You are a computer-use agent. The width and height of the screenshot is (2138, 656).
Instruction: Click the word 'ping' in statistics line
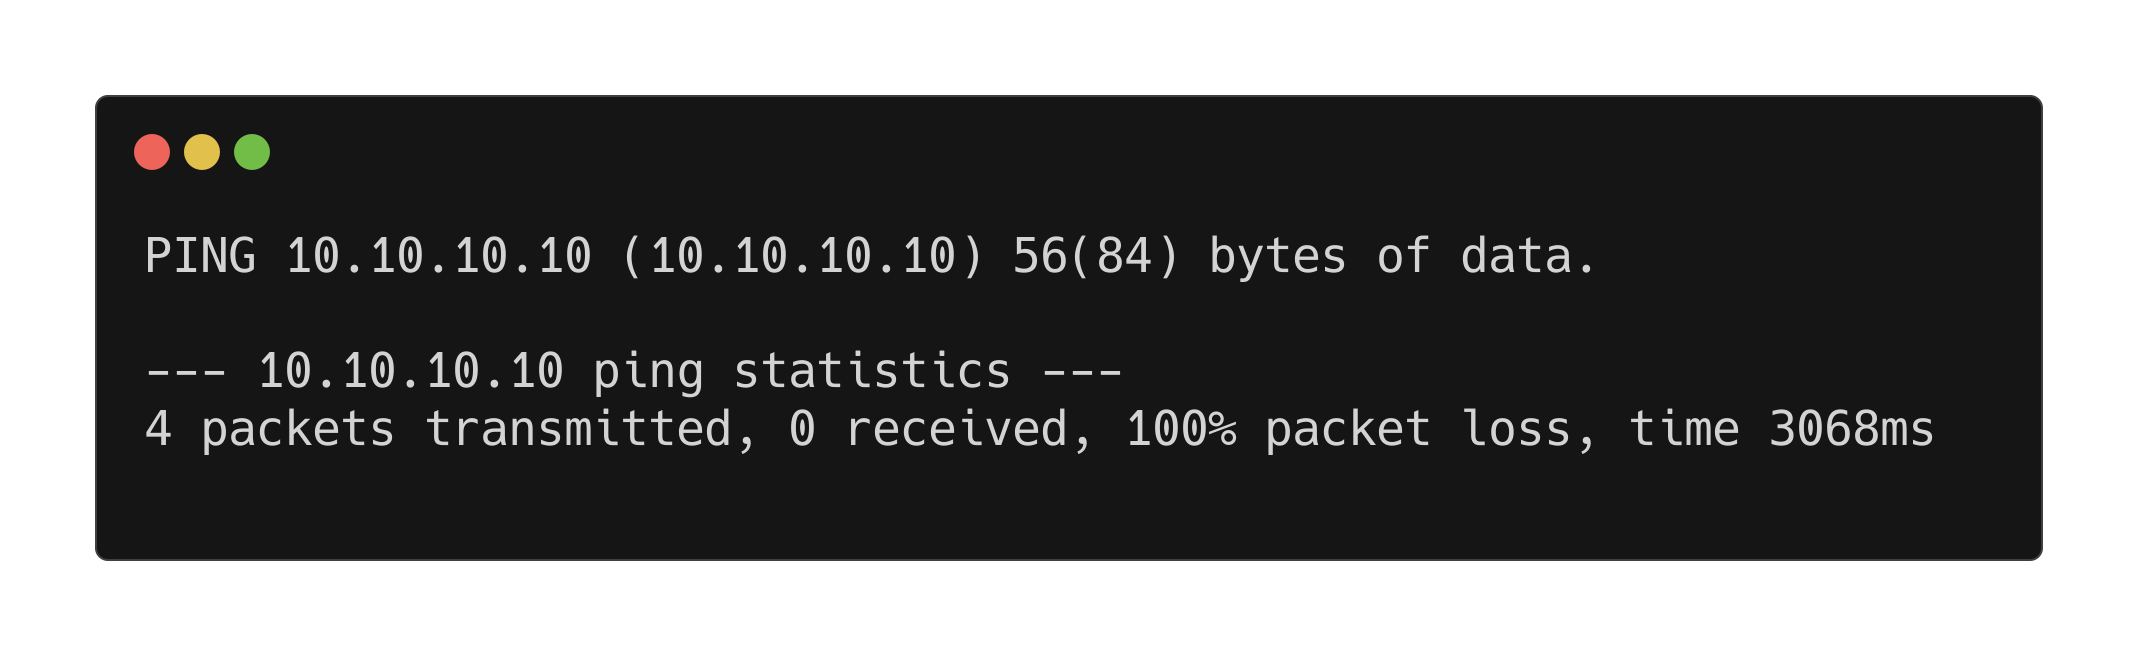(648, 371)
